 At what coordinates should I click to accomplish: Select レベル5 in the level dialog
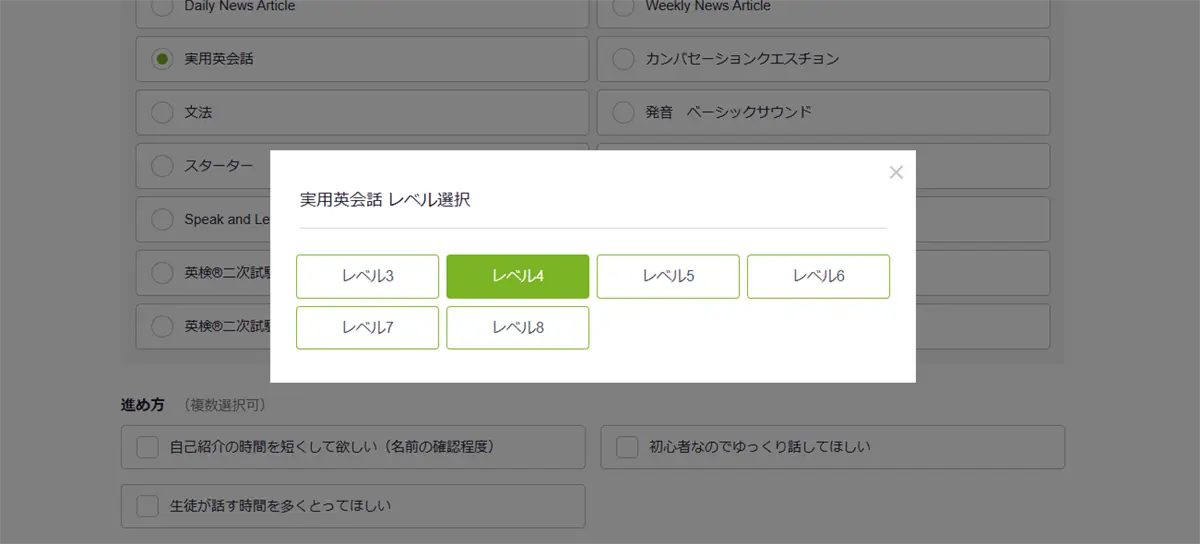[668, 276]
